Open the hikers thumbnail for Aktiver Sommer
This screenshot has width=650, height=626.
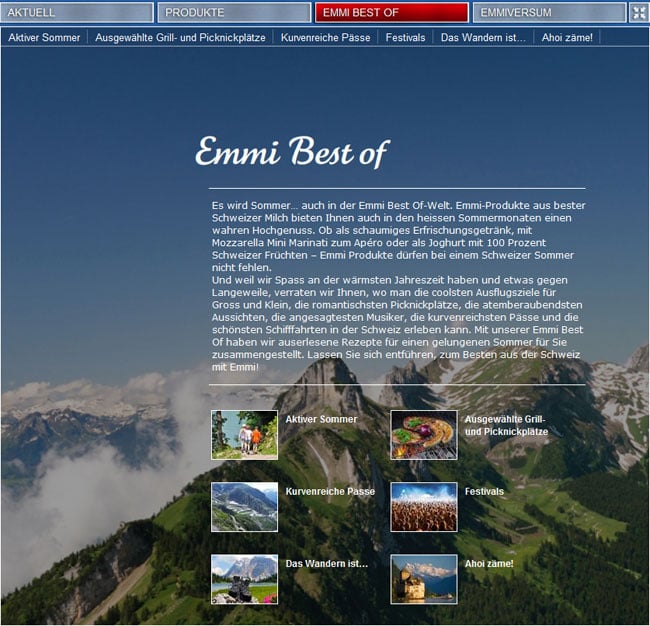click(245, 435)
